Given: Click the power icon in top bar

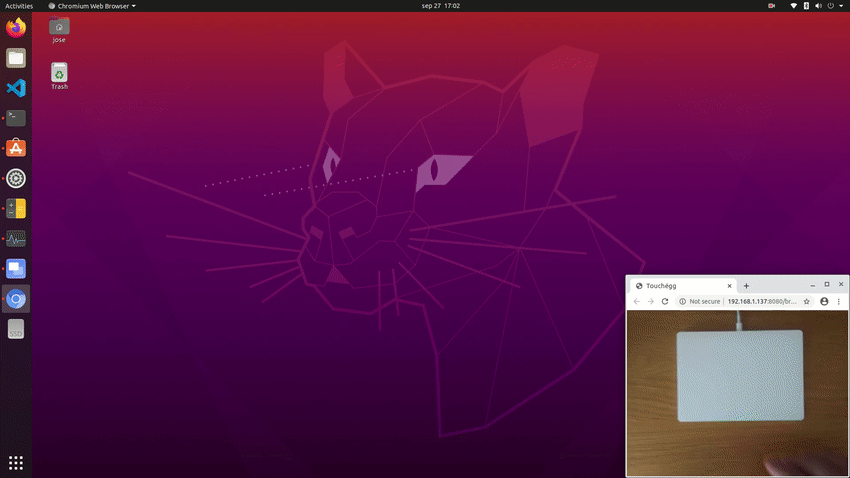Looking at the screenshot, I should coord(830,6).
